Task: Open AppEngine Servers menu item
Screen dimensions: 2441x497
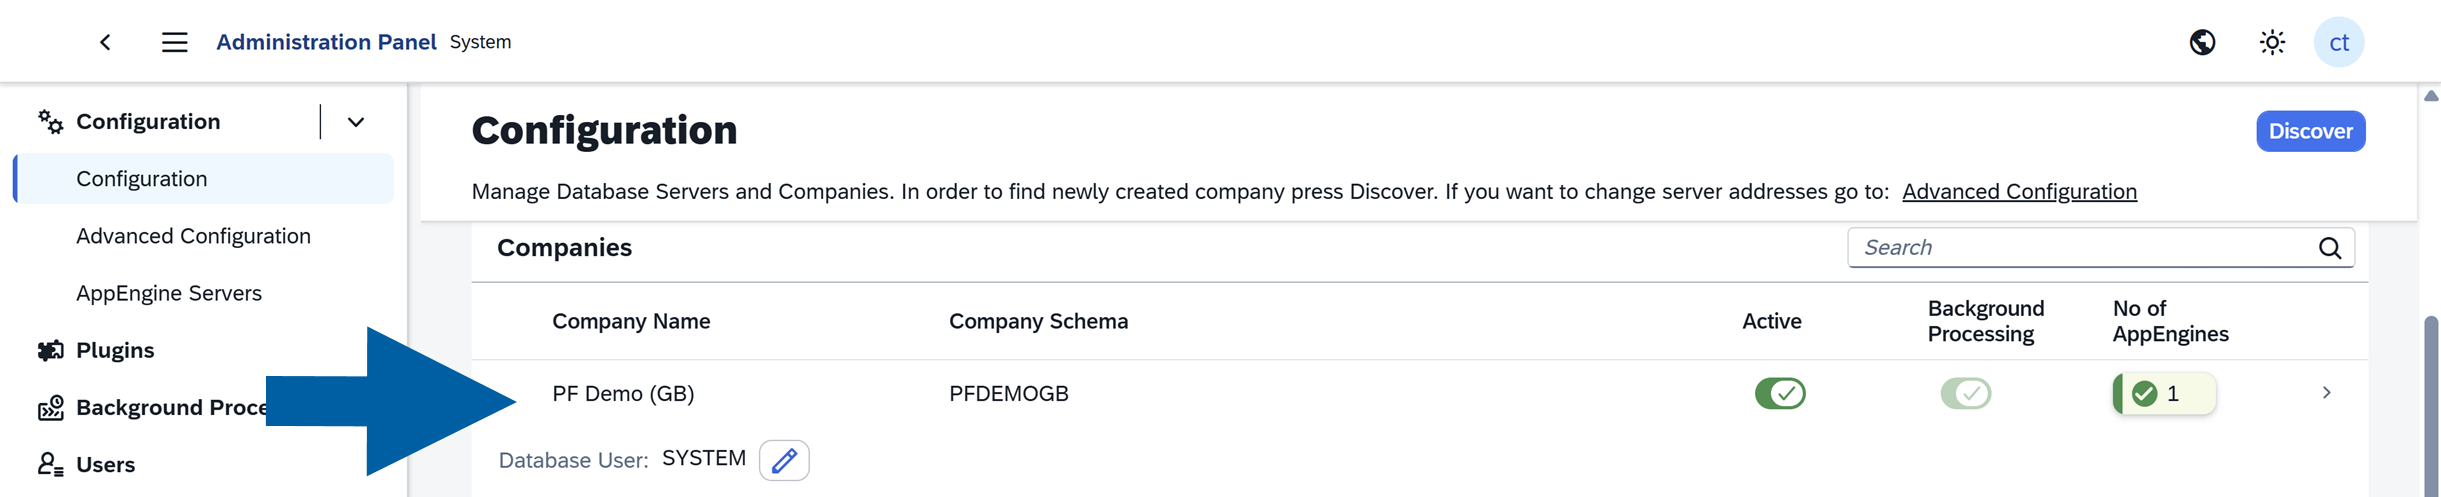Action: coord(169,293)
